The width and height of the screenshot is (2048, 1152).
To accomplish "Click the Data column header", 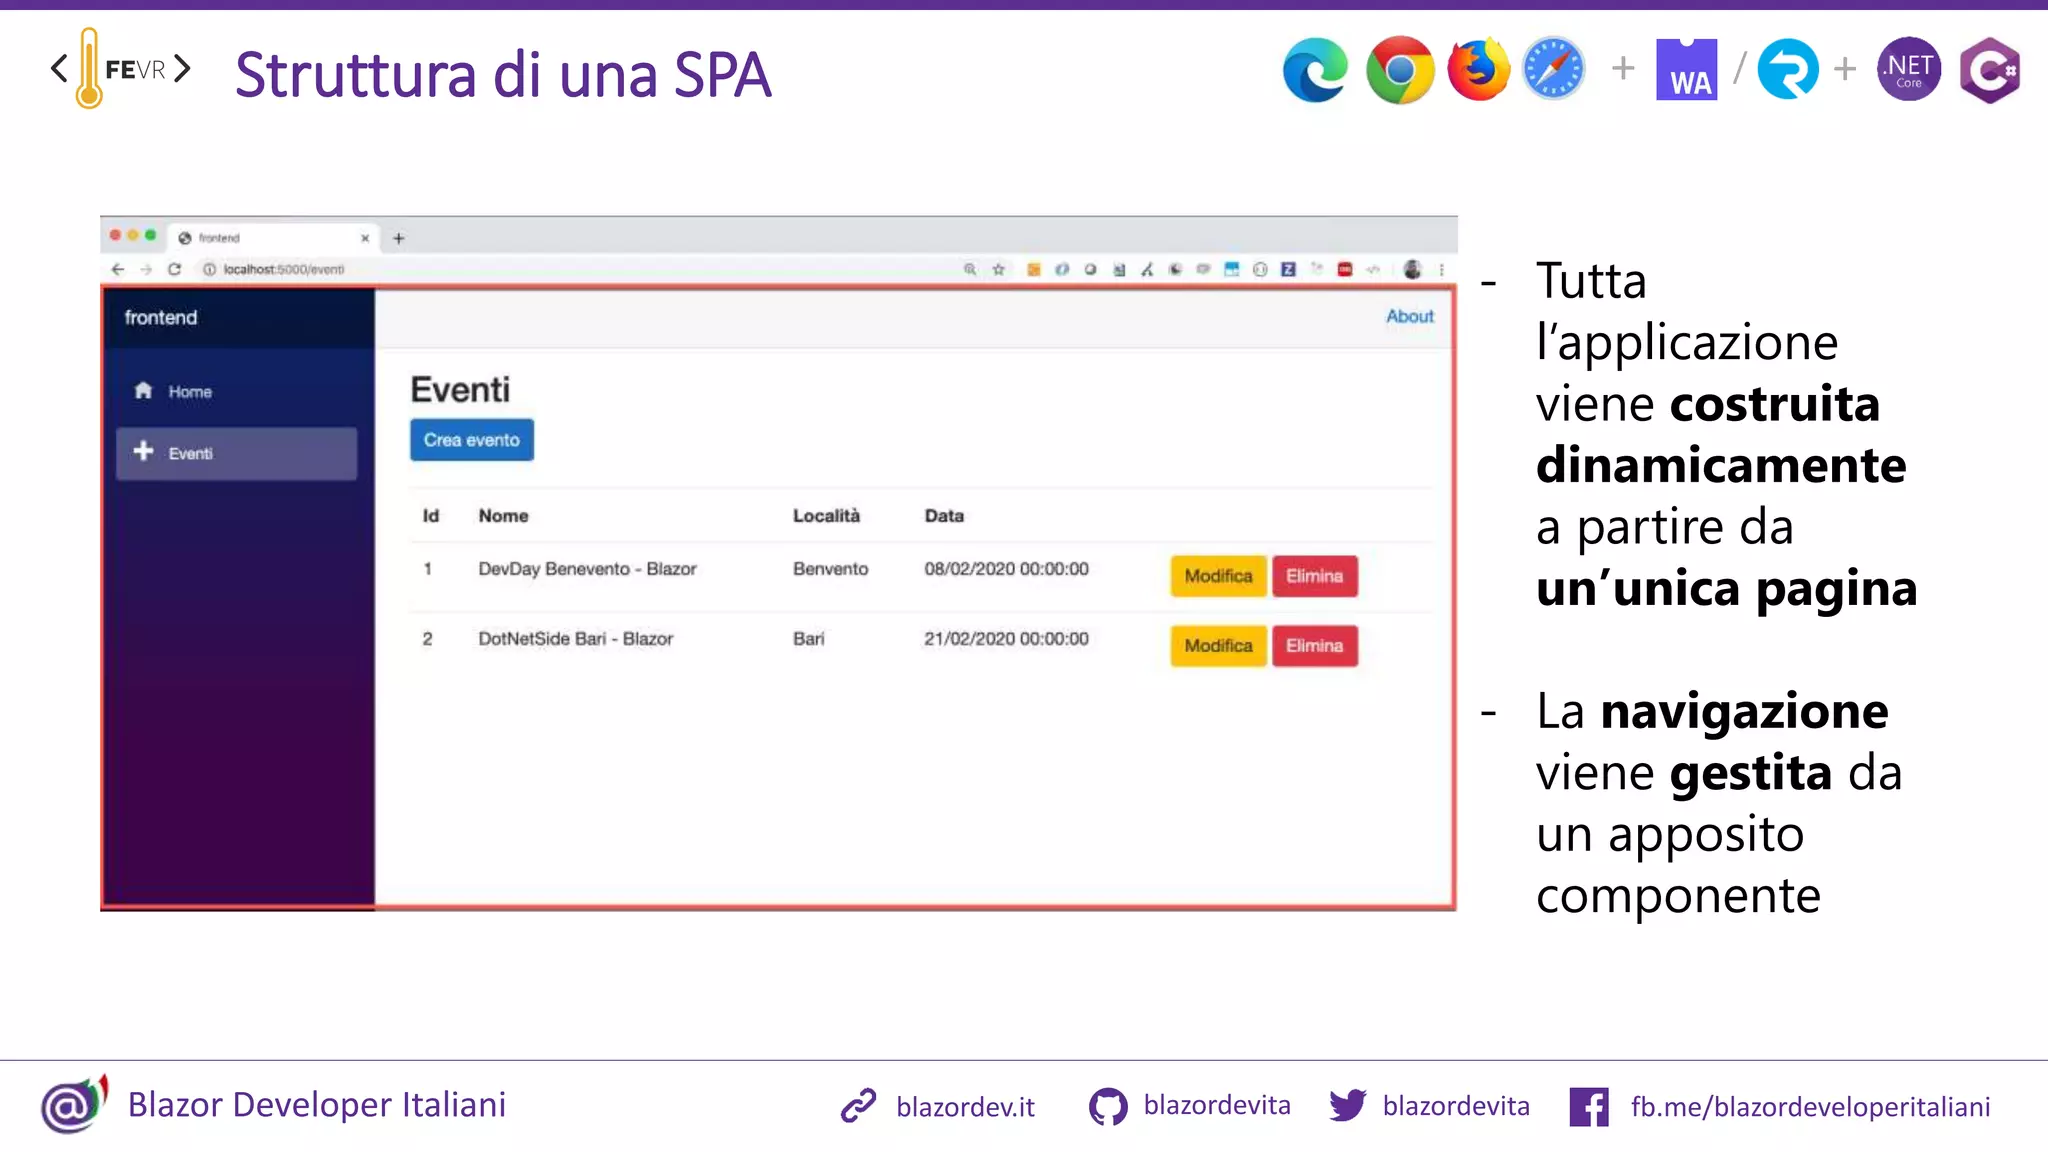I will [944, 516].
